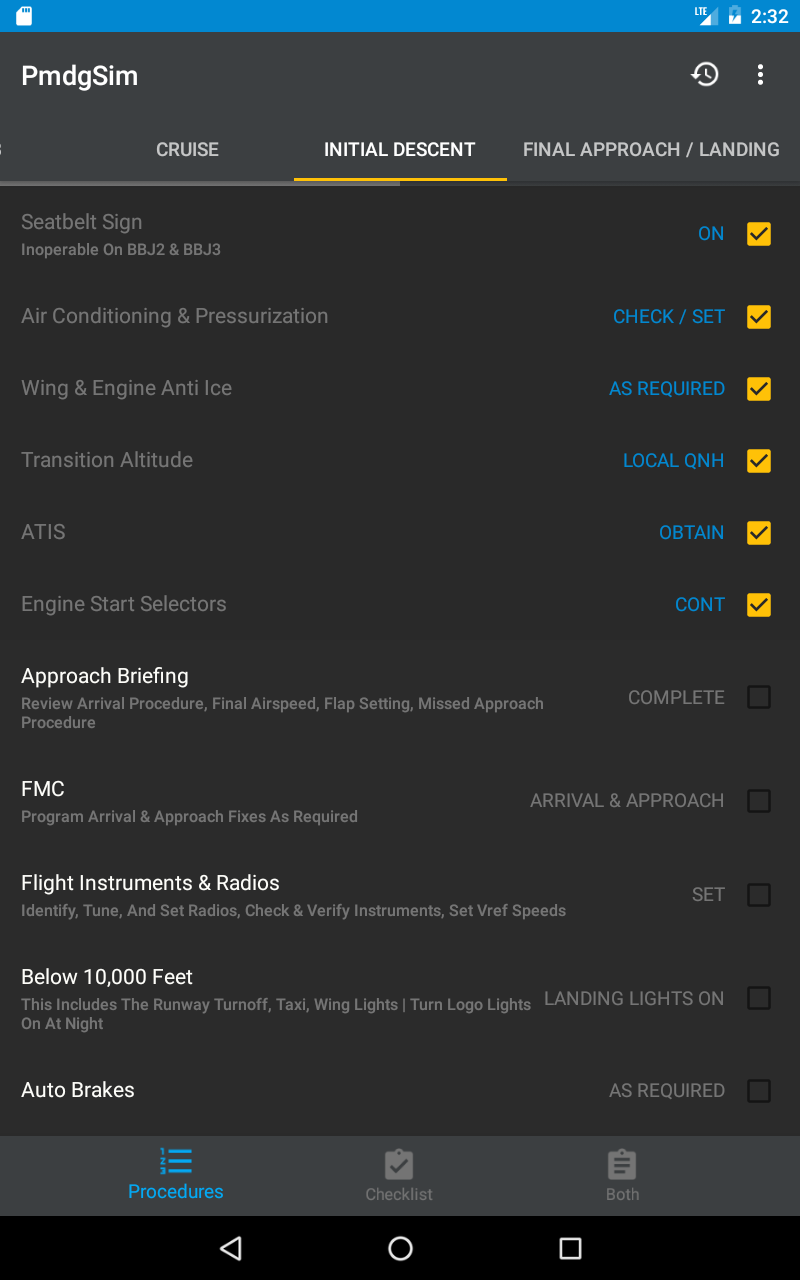Open the three-dot overflow menu
This screenshot has width=800, height=1280.
[760, 75]
